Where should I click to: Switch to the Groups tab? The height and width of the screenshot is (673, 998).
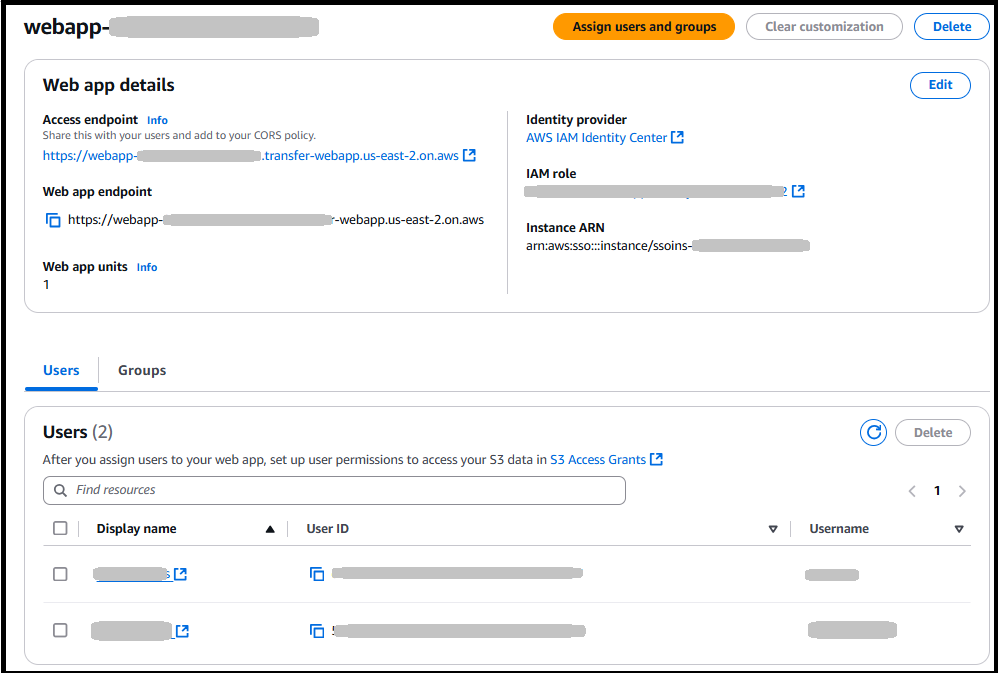(x=141, y=370)
